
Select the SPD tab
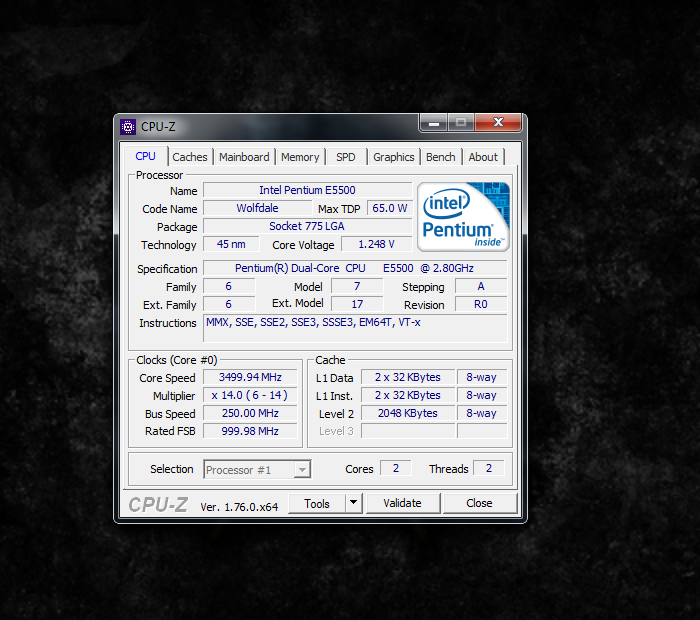coord(345,157)
